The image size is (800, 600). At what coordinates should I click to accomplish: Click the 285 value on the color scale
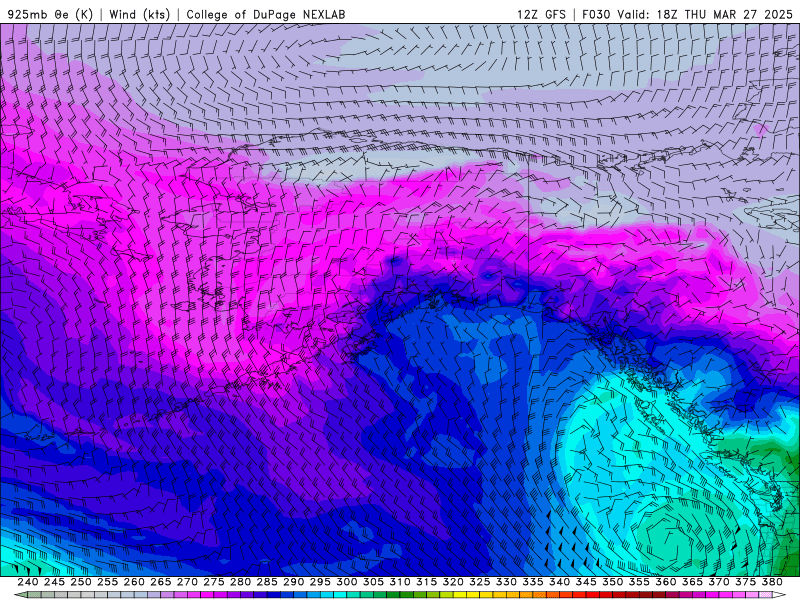click(267, 582)
